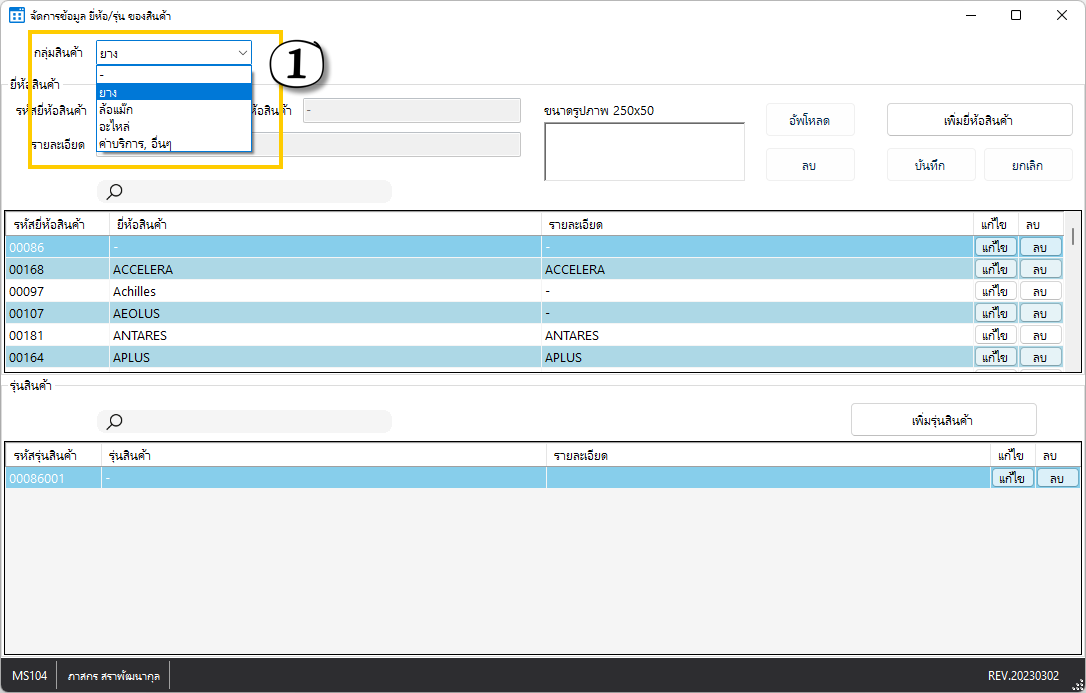Add a model with เพิ่มรุ่นสินค้า button
Screen dimensions: 1086x693
tap(943, 420)
